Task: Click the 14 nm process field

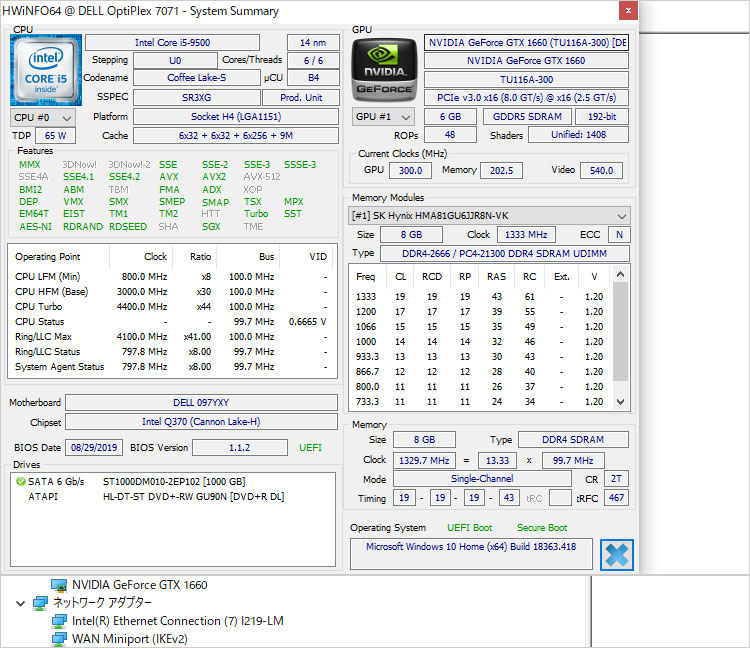Action: coord(313,43)
